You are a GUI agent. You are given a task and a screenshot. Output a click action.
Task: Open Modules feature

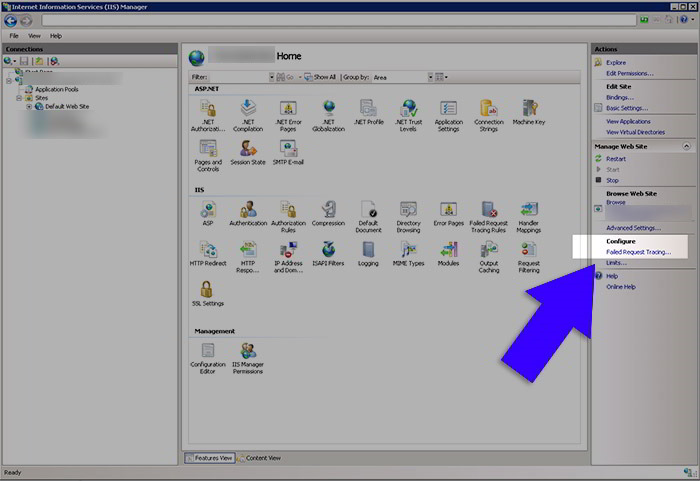click(449, 253)
